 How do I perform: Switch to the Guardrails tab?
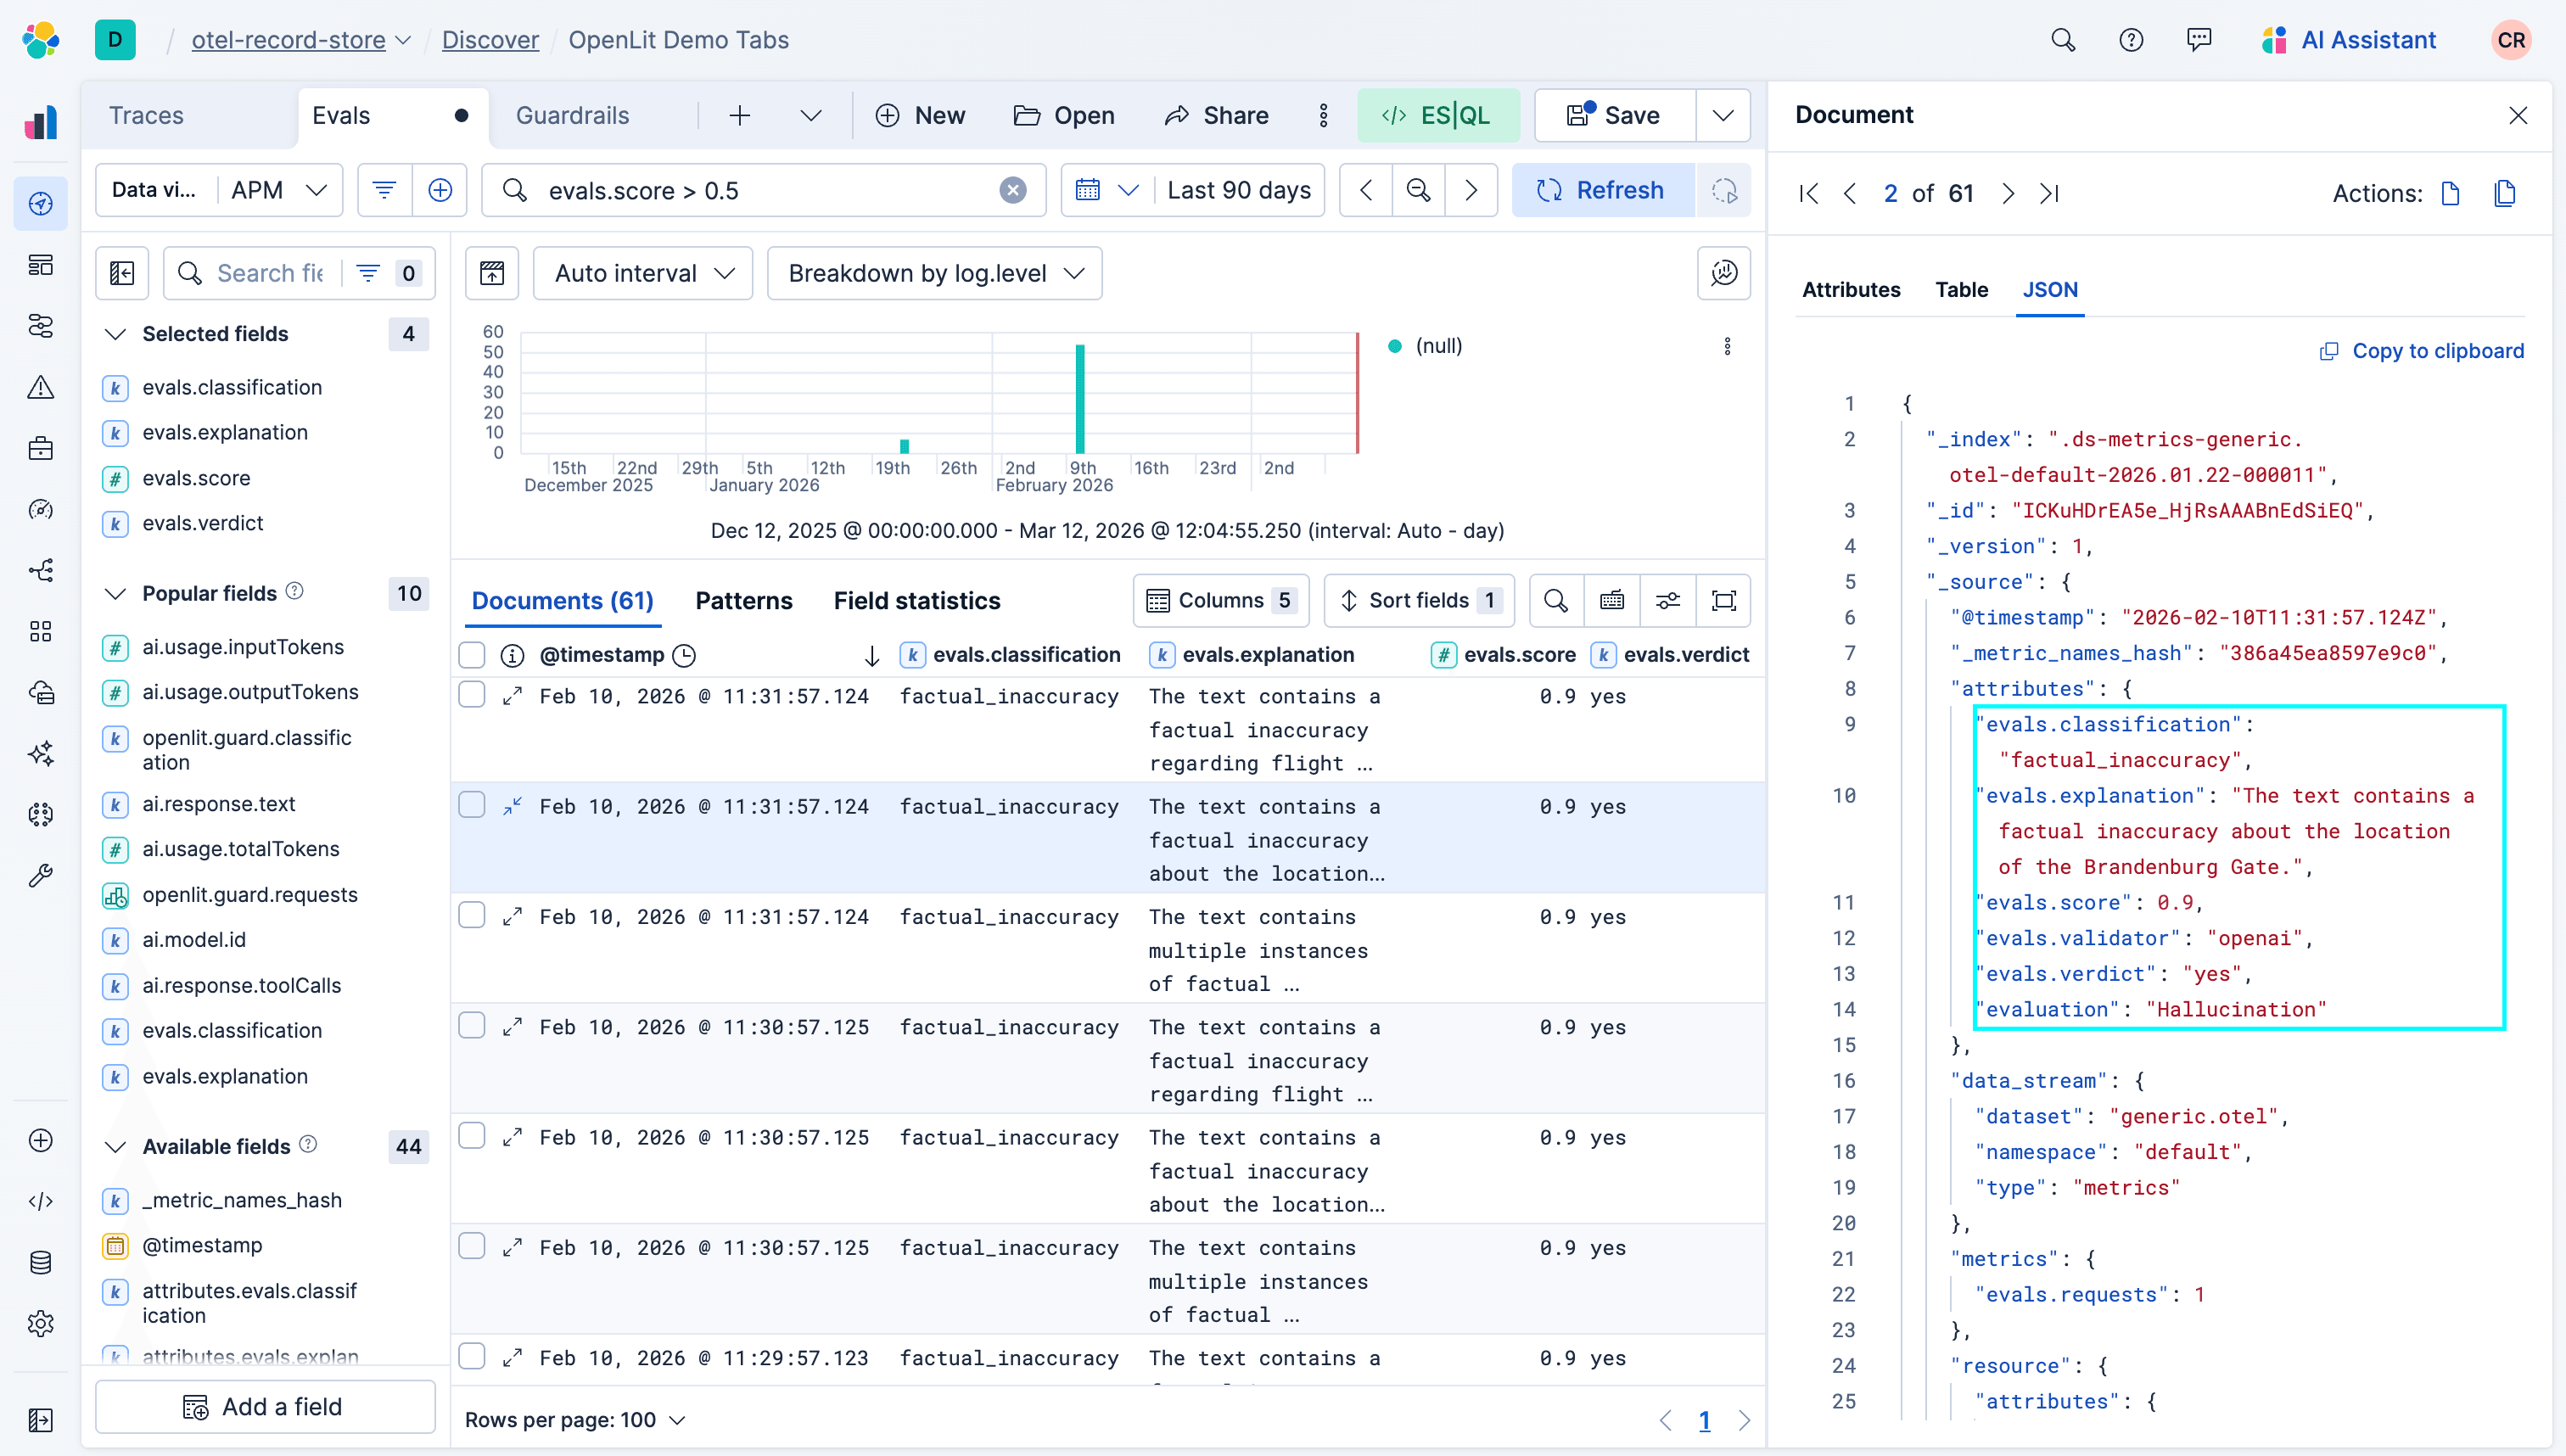572,115
